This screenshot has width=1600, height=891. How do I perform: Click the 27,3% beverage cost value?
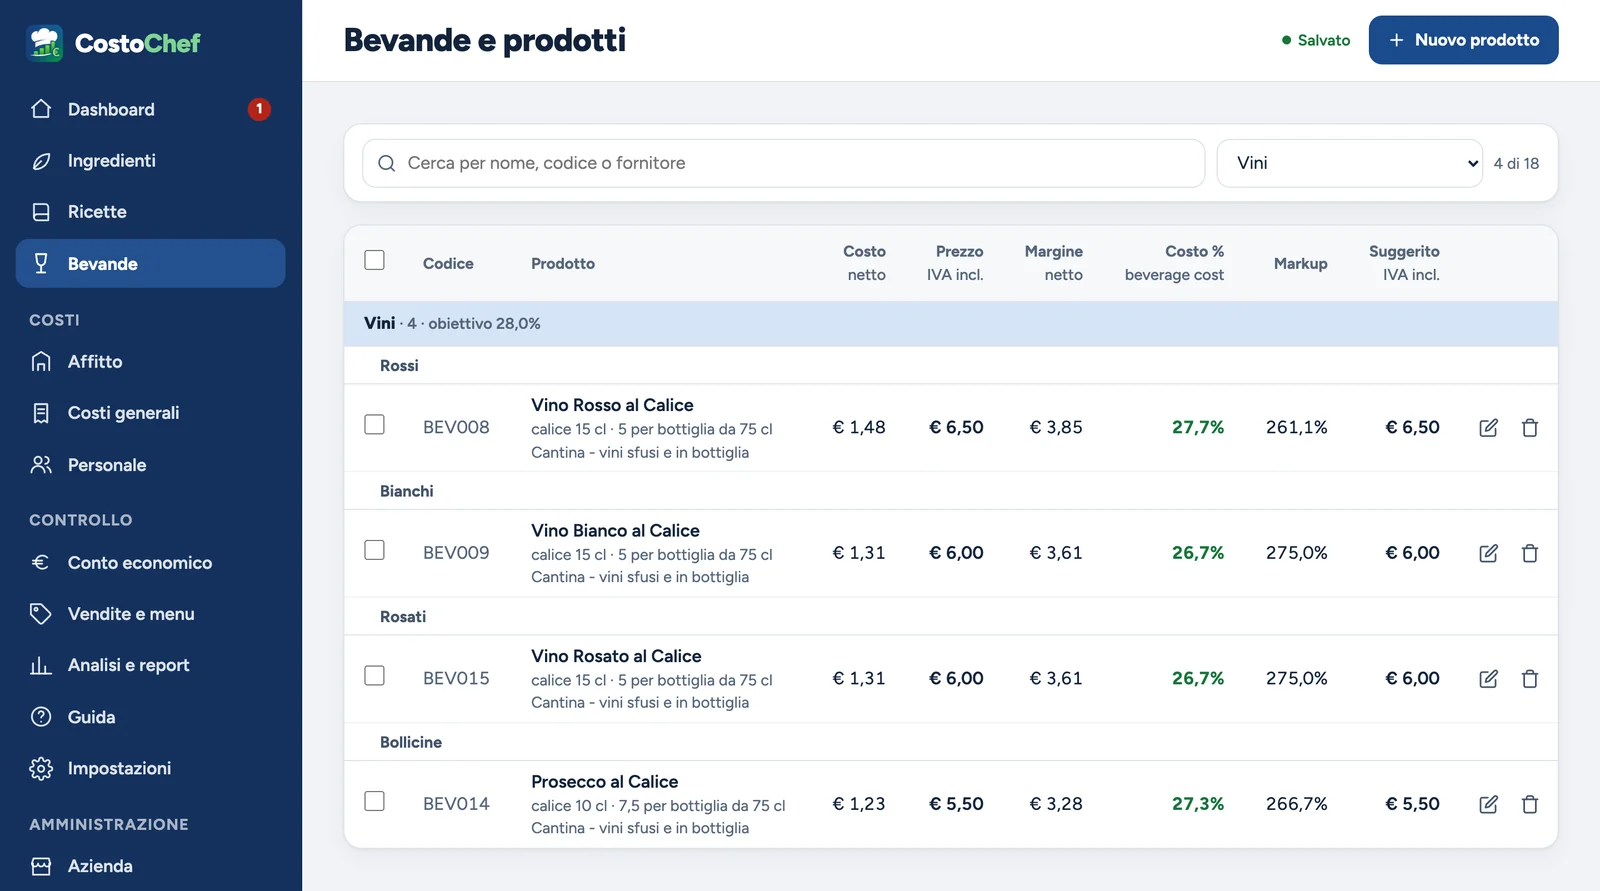[x=1198, y=804]
